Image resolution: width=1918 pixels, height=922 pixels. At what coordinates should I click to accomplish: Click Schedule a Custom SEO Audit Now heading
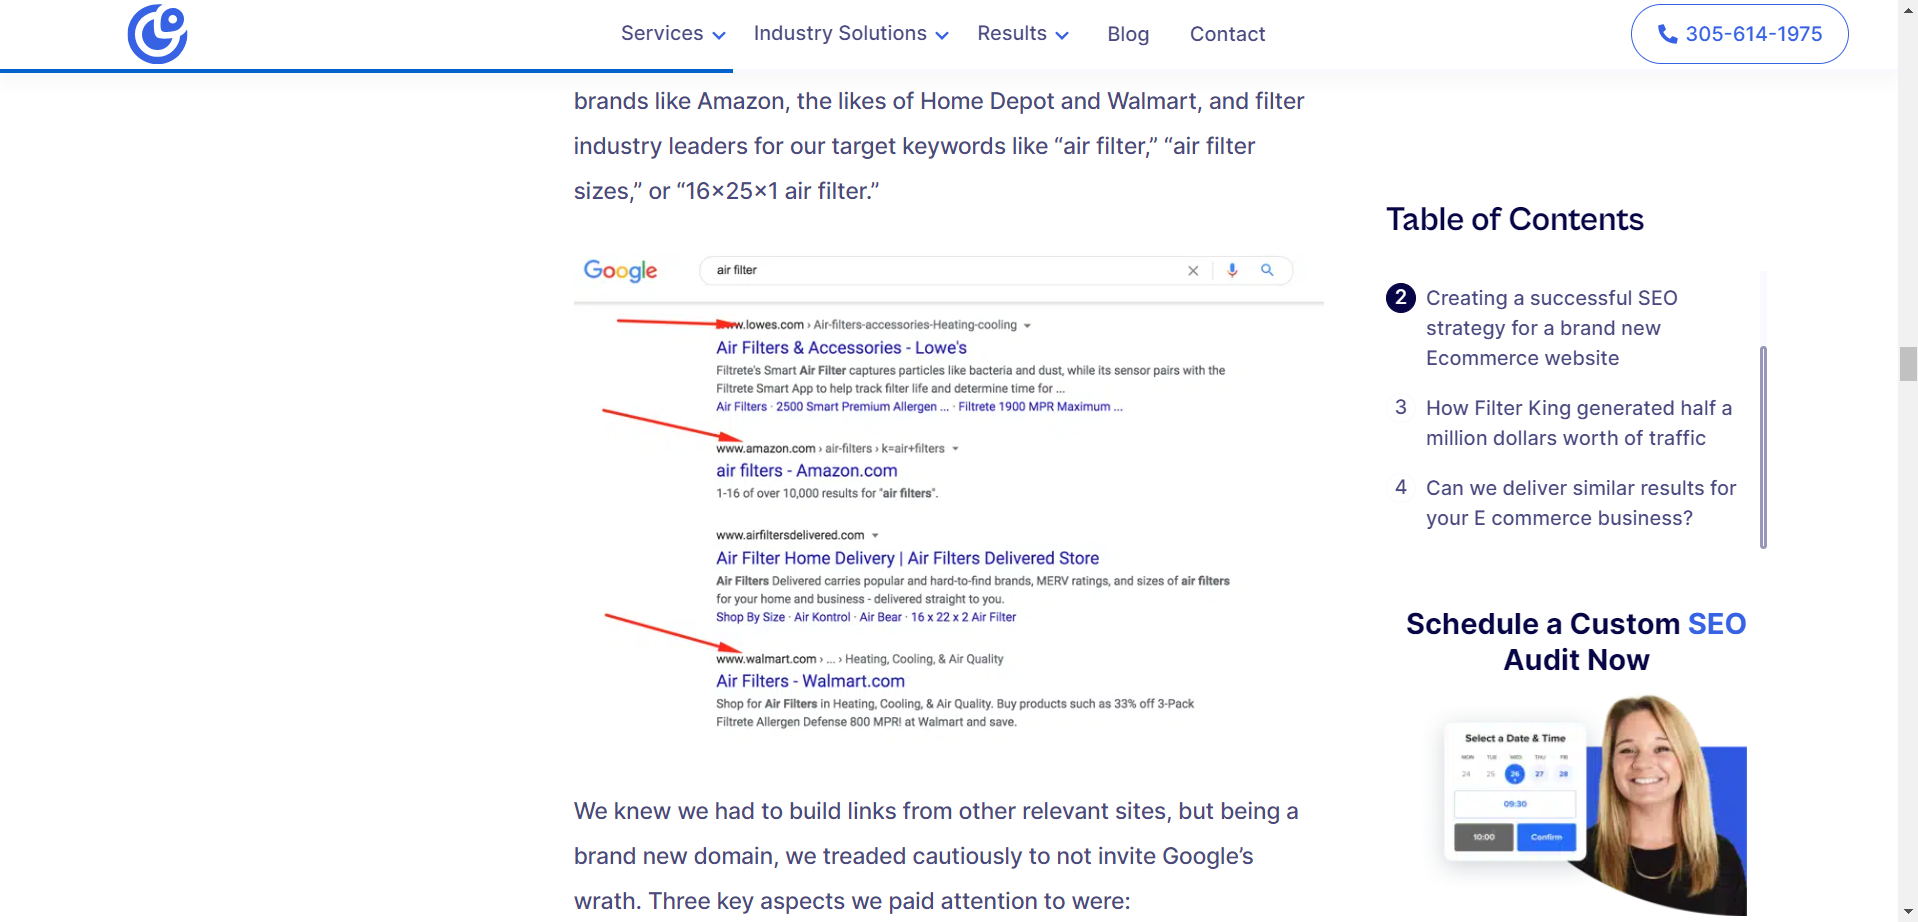(x=1576, y=642)
